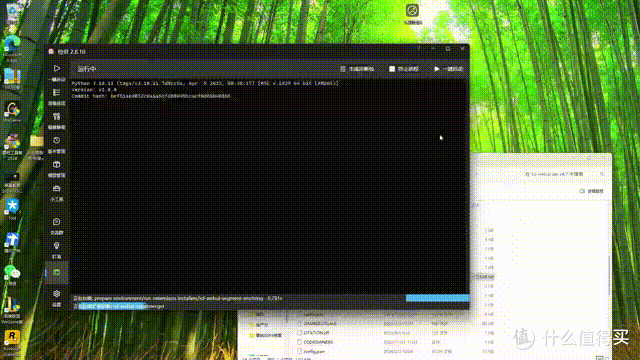
Task: Select the highlighted console sidebar icon
Action: click(x=57, y=272)
